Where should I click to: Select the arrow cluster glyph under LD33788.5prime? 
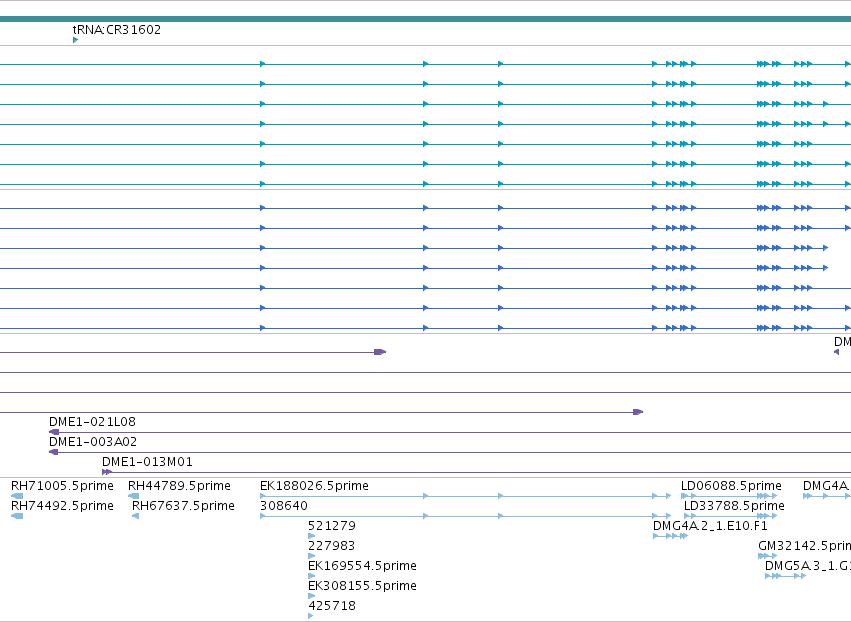731,516
